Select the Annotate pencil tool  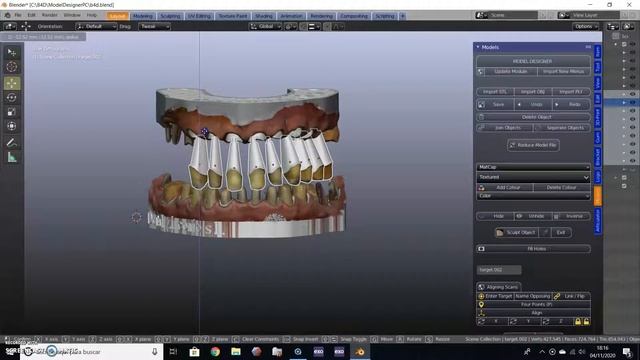(x=12, y=142)
